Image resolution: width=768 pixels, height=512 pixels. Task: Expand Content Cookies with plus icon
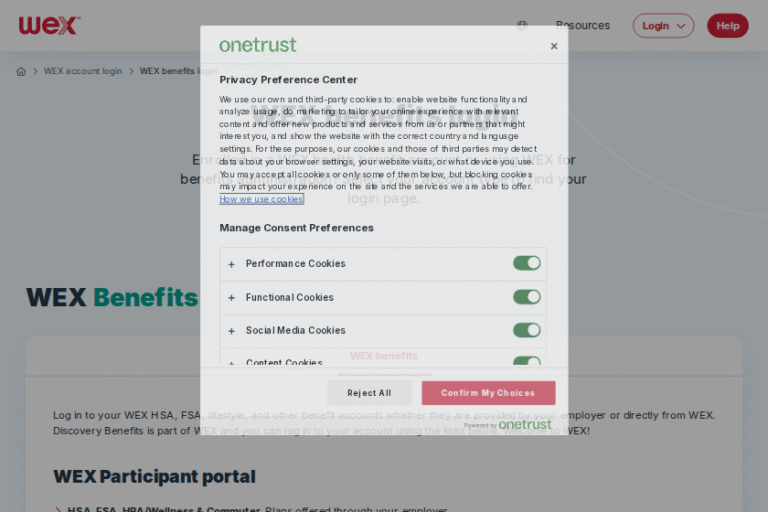(x=232, y=363)
